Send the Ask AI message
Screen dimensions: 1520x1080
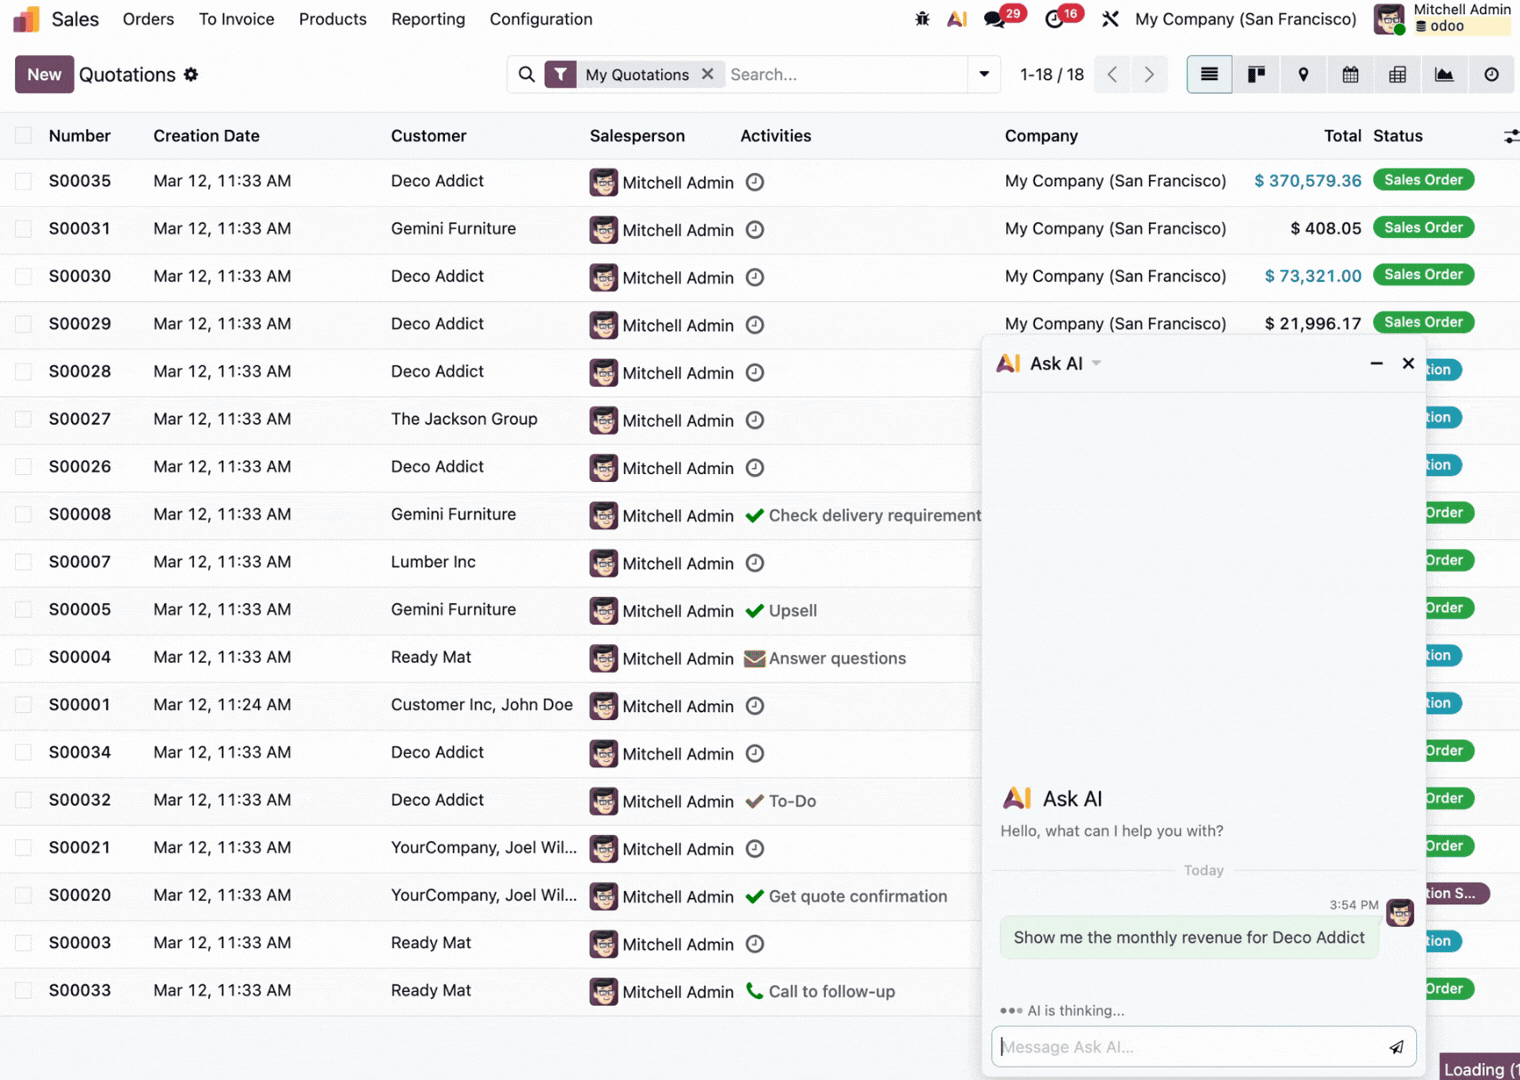point(1396,1047)
